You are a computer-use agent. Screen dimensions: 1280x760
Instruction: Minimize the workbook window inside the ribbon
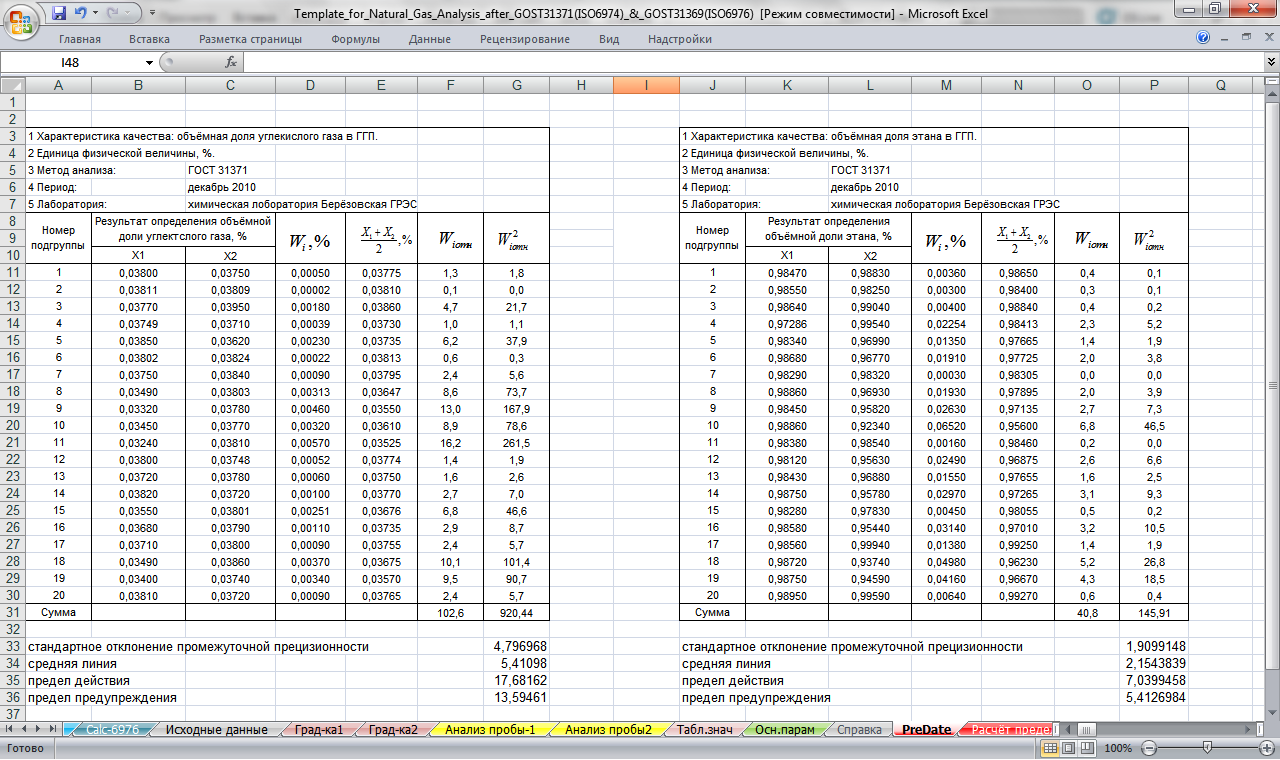tap(1222, 38)
